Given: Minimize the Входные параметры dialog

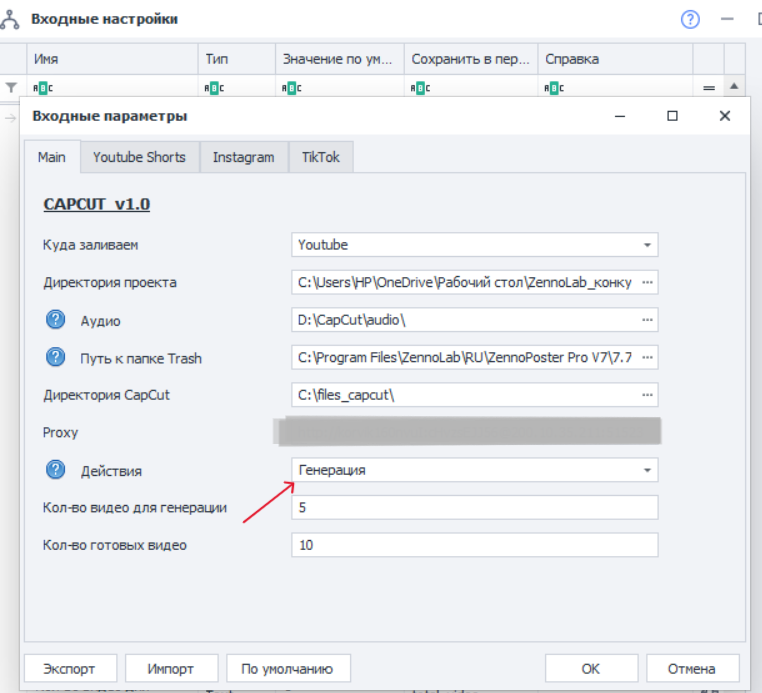Looking at the screenshot, I should pyautogui.click(x=620, y=116).
